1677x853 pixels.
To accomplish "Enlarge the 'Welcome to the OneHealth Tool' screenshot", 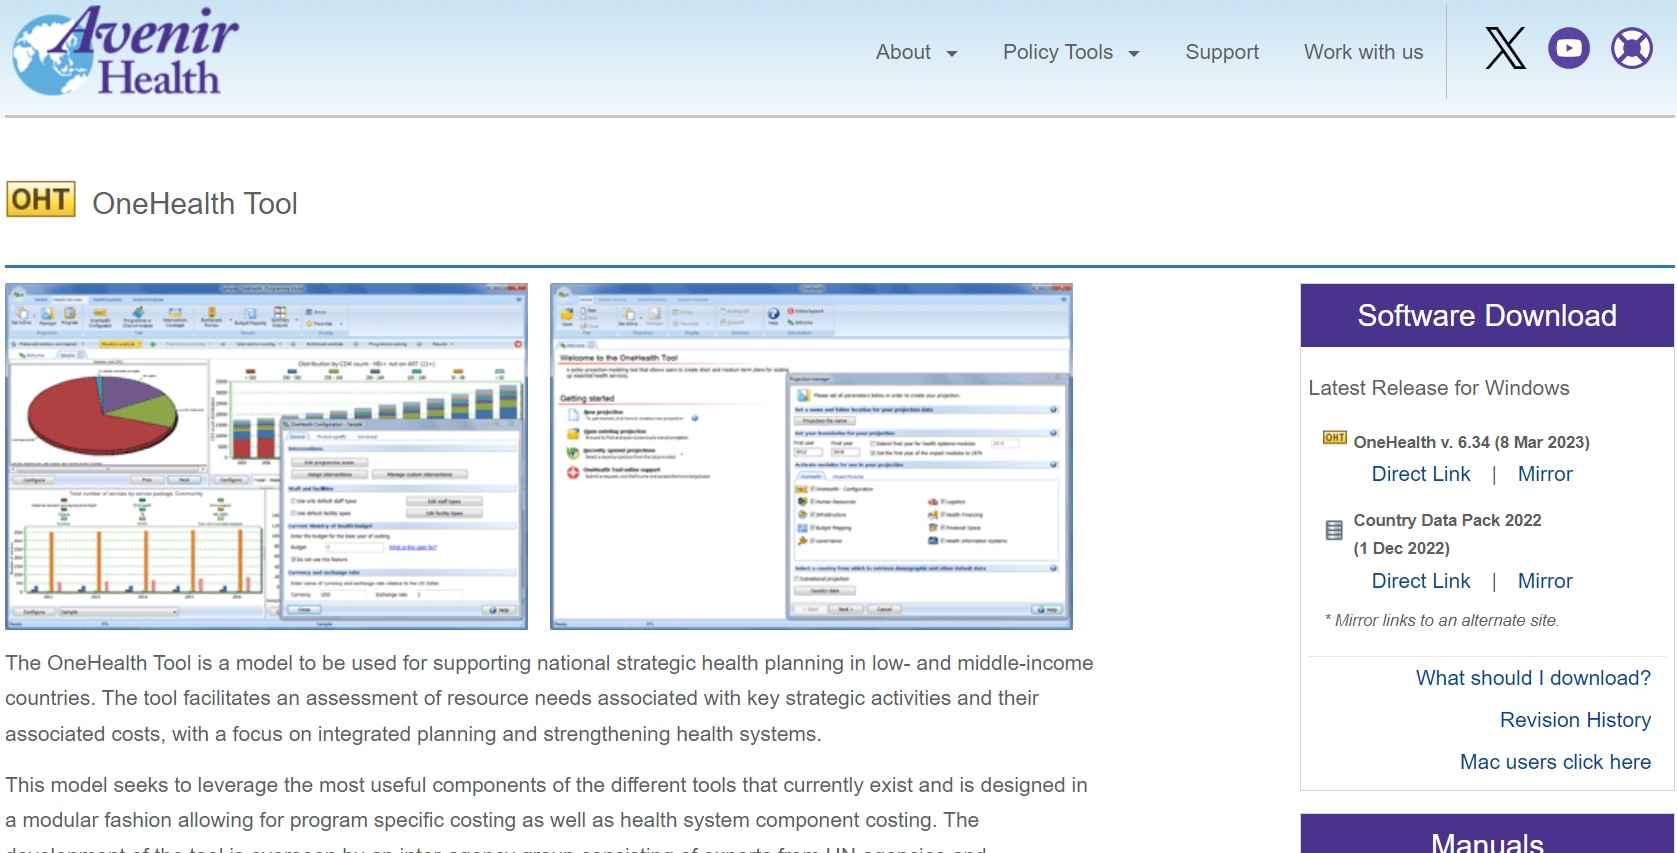I will 811,456.
